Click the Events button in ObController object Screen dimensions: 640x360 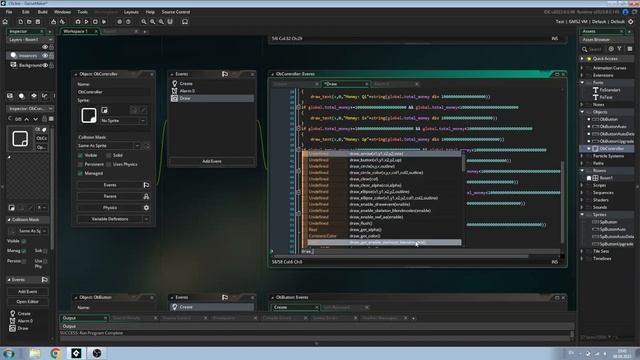tap(113, 185)
